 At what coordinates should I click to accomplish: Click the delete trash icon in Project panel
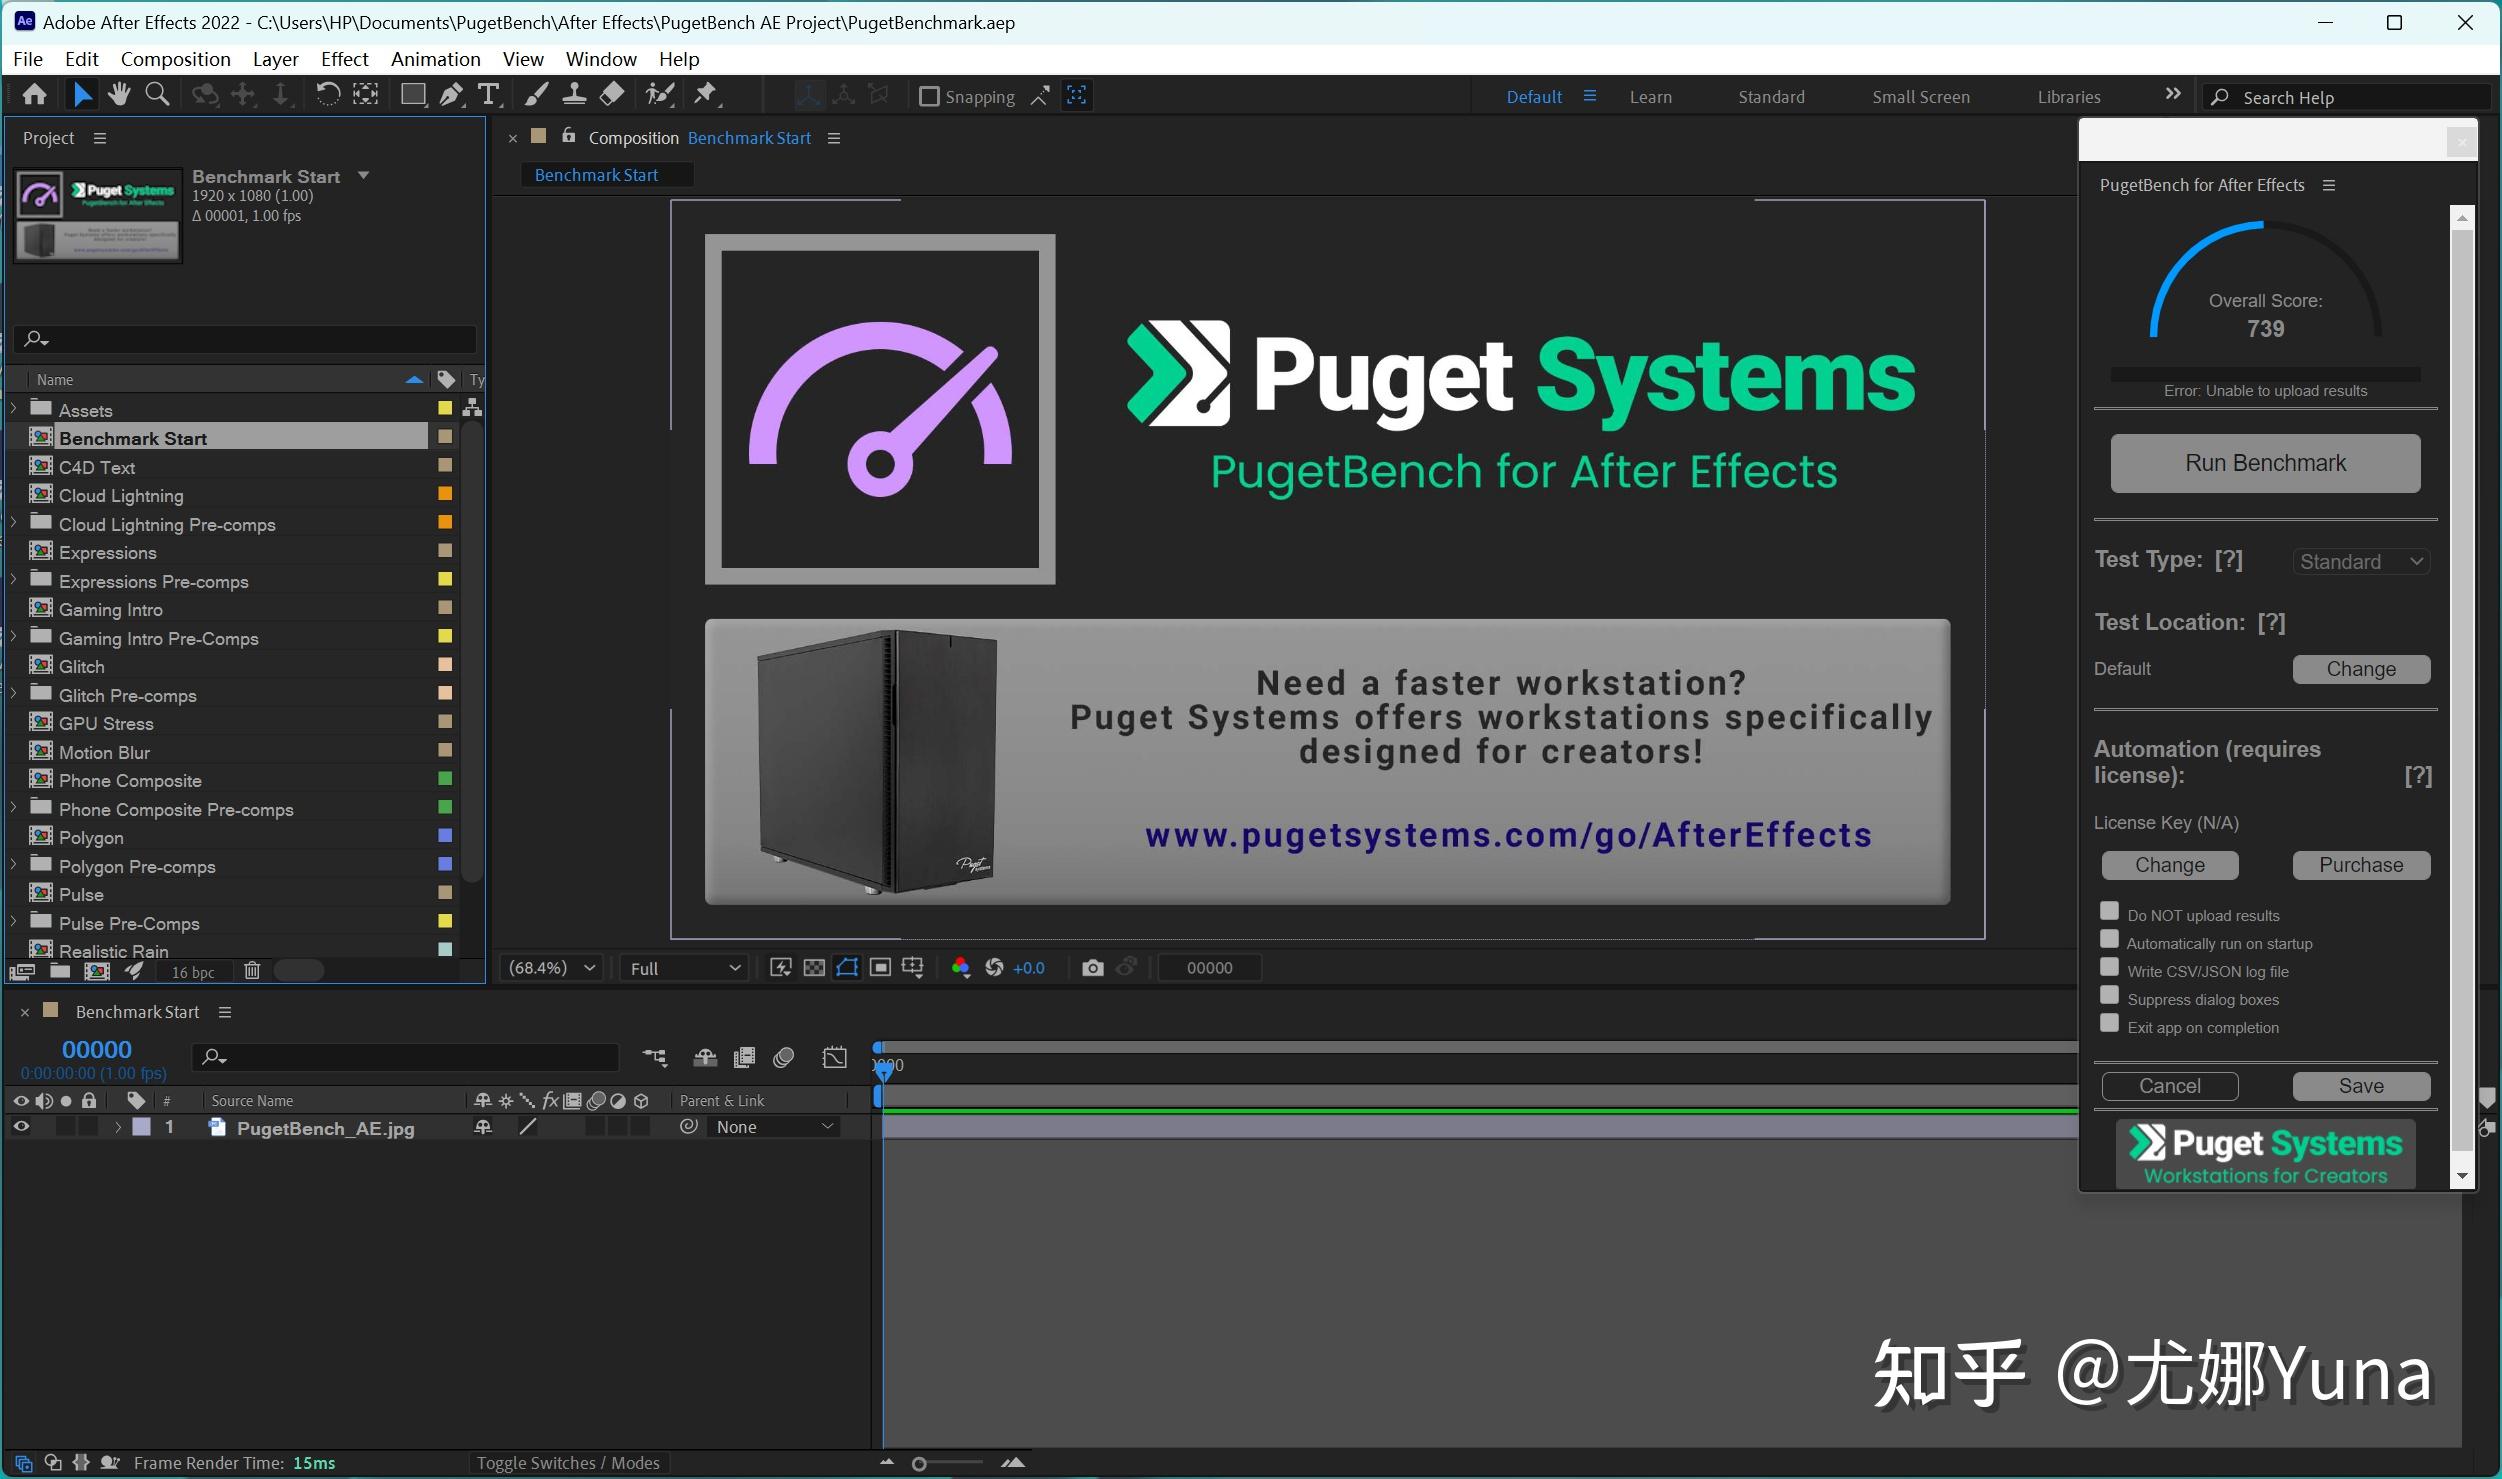pos(252,971)
